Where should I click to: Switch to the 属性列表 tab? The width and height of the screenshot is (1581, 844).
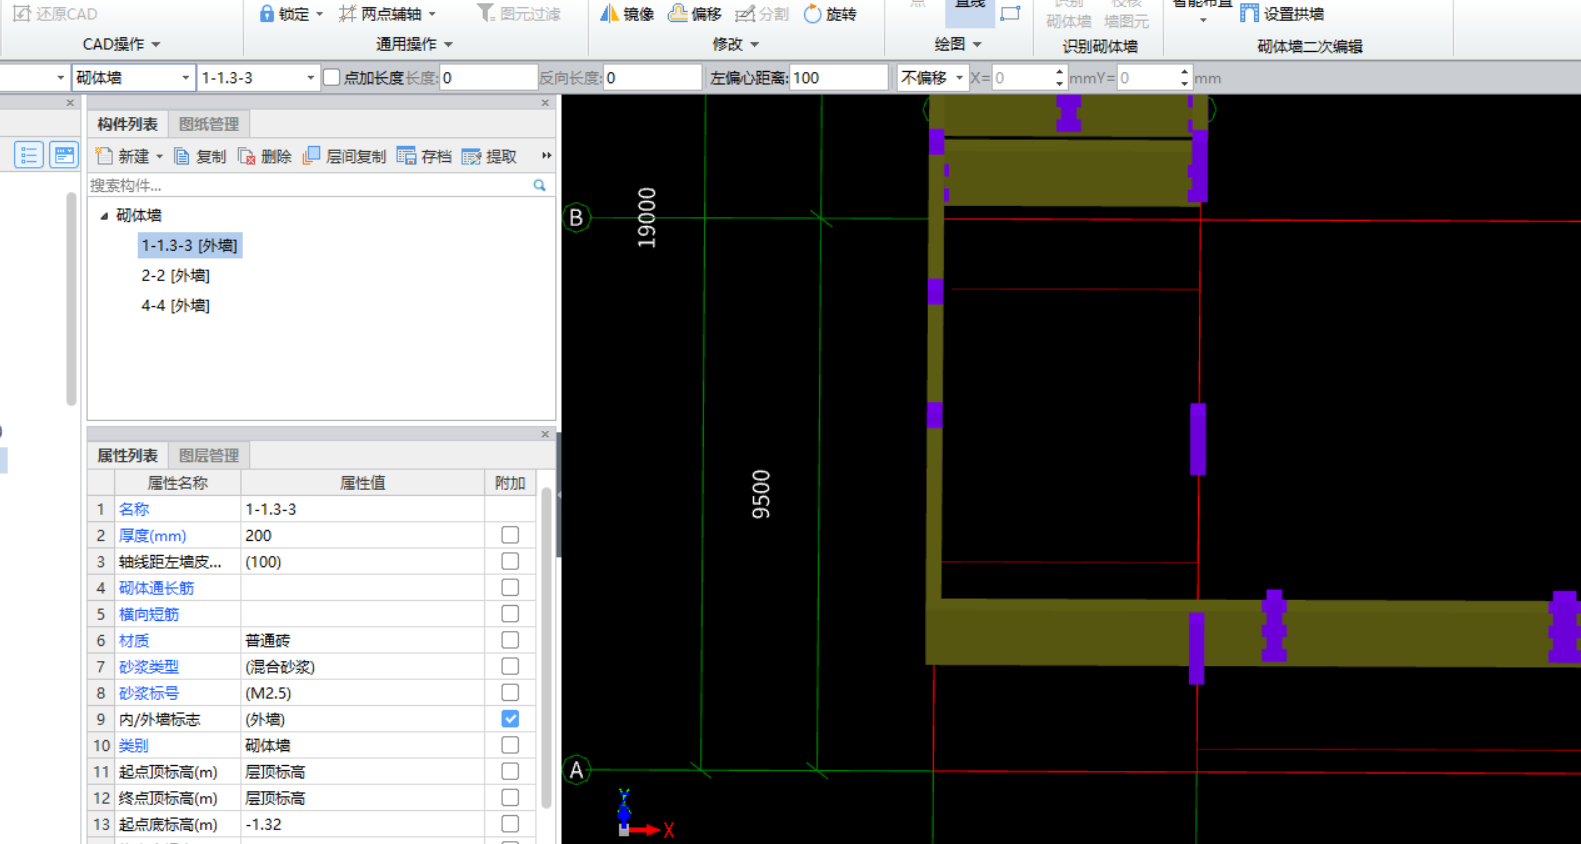coord(127,455)
